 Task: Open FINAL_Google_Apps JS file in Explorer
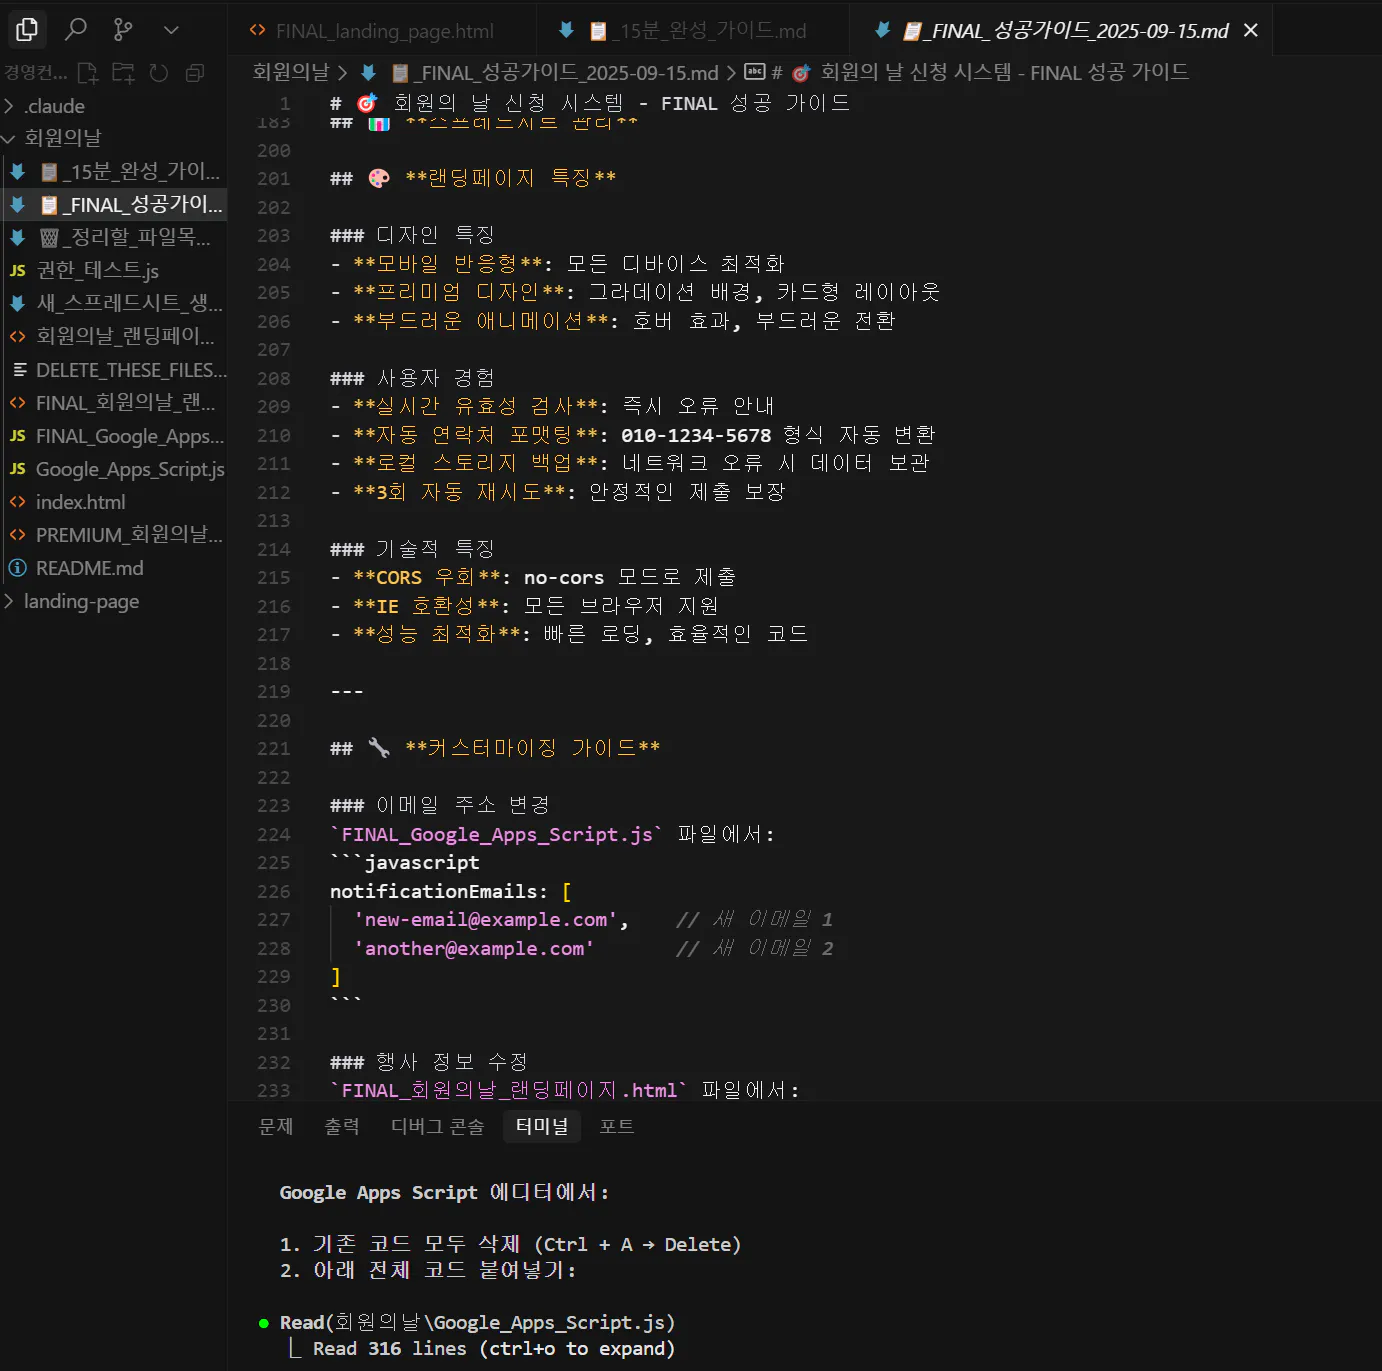(x=113, y=436)
